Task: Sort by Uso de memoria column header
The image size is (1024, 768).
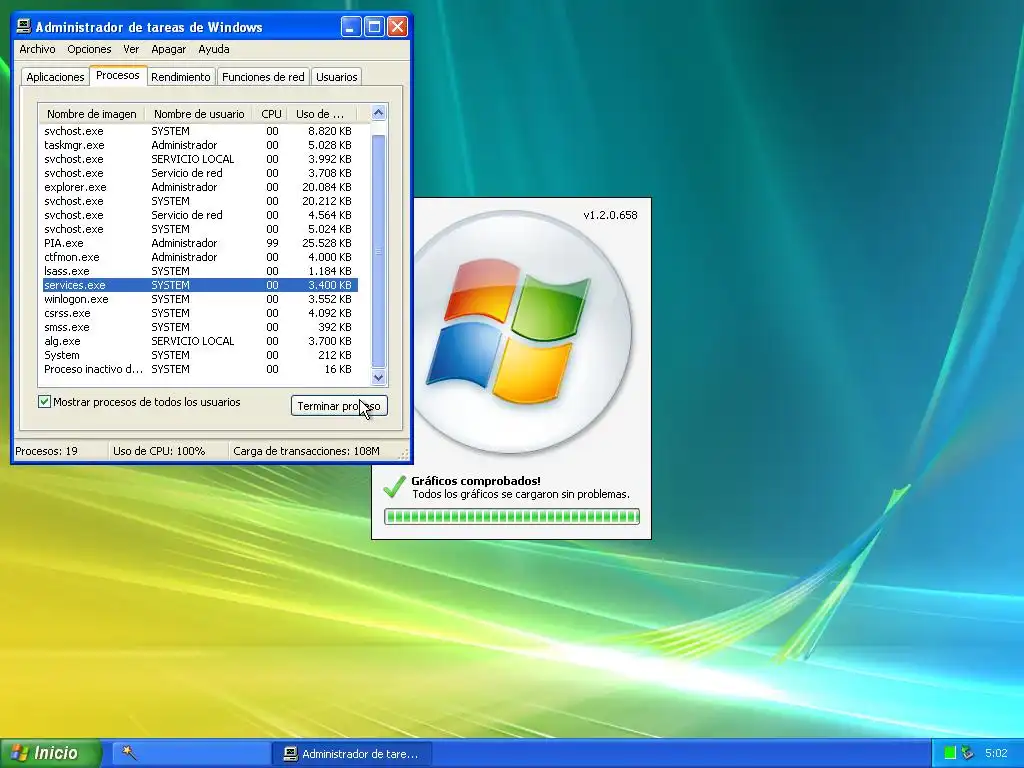Action: pyautogui.click(x=323, y=114)
